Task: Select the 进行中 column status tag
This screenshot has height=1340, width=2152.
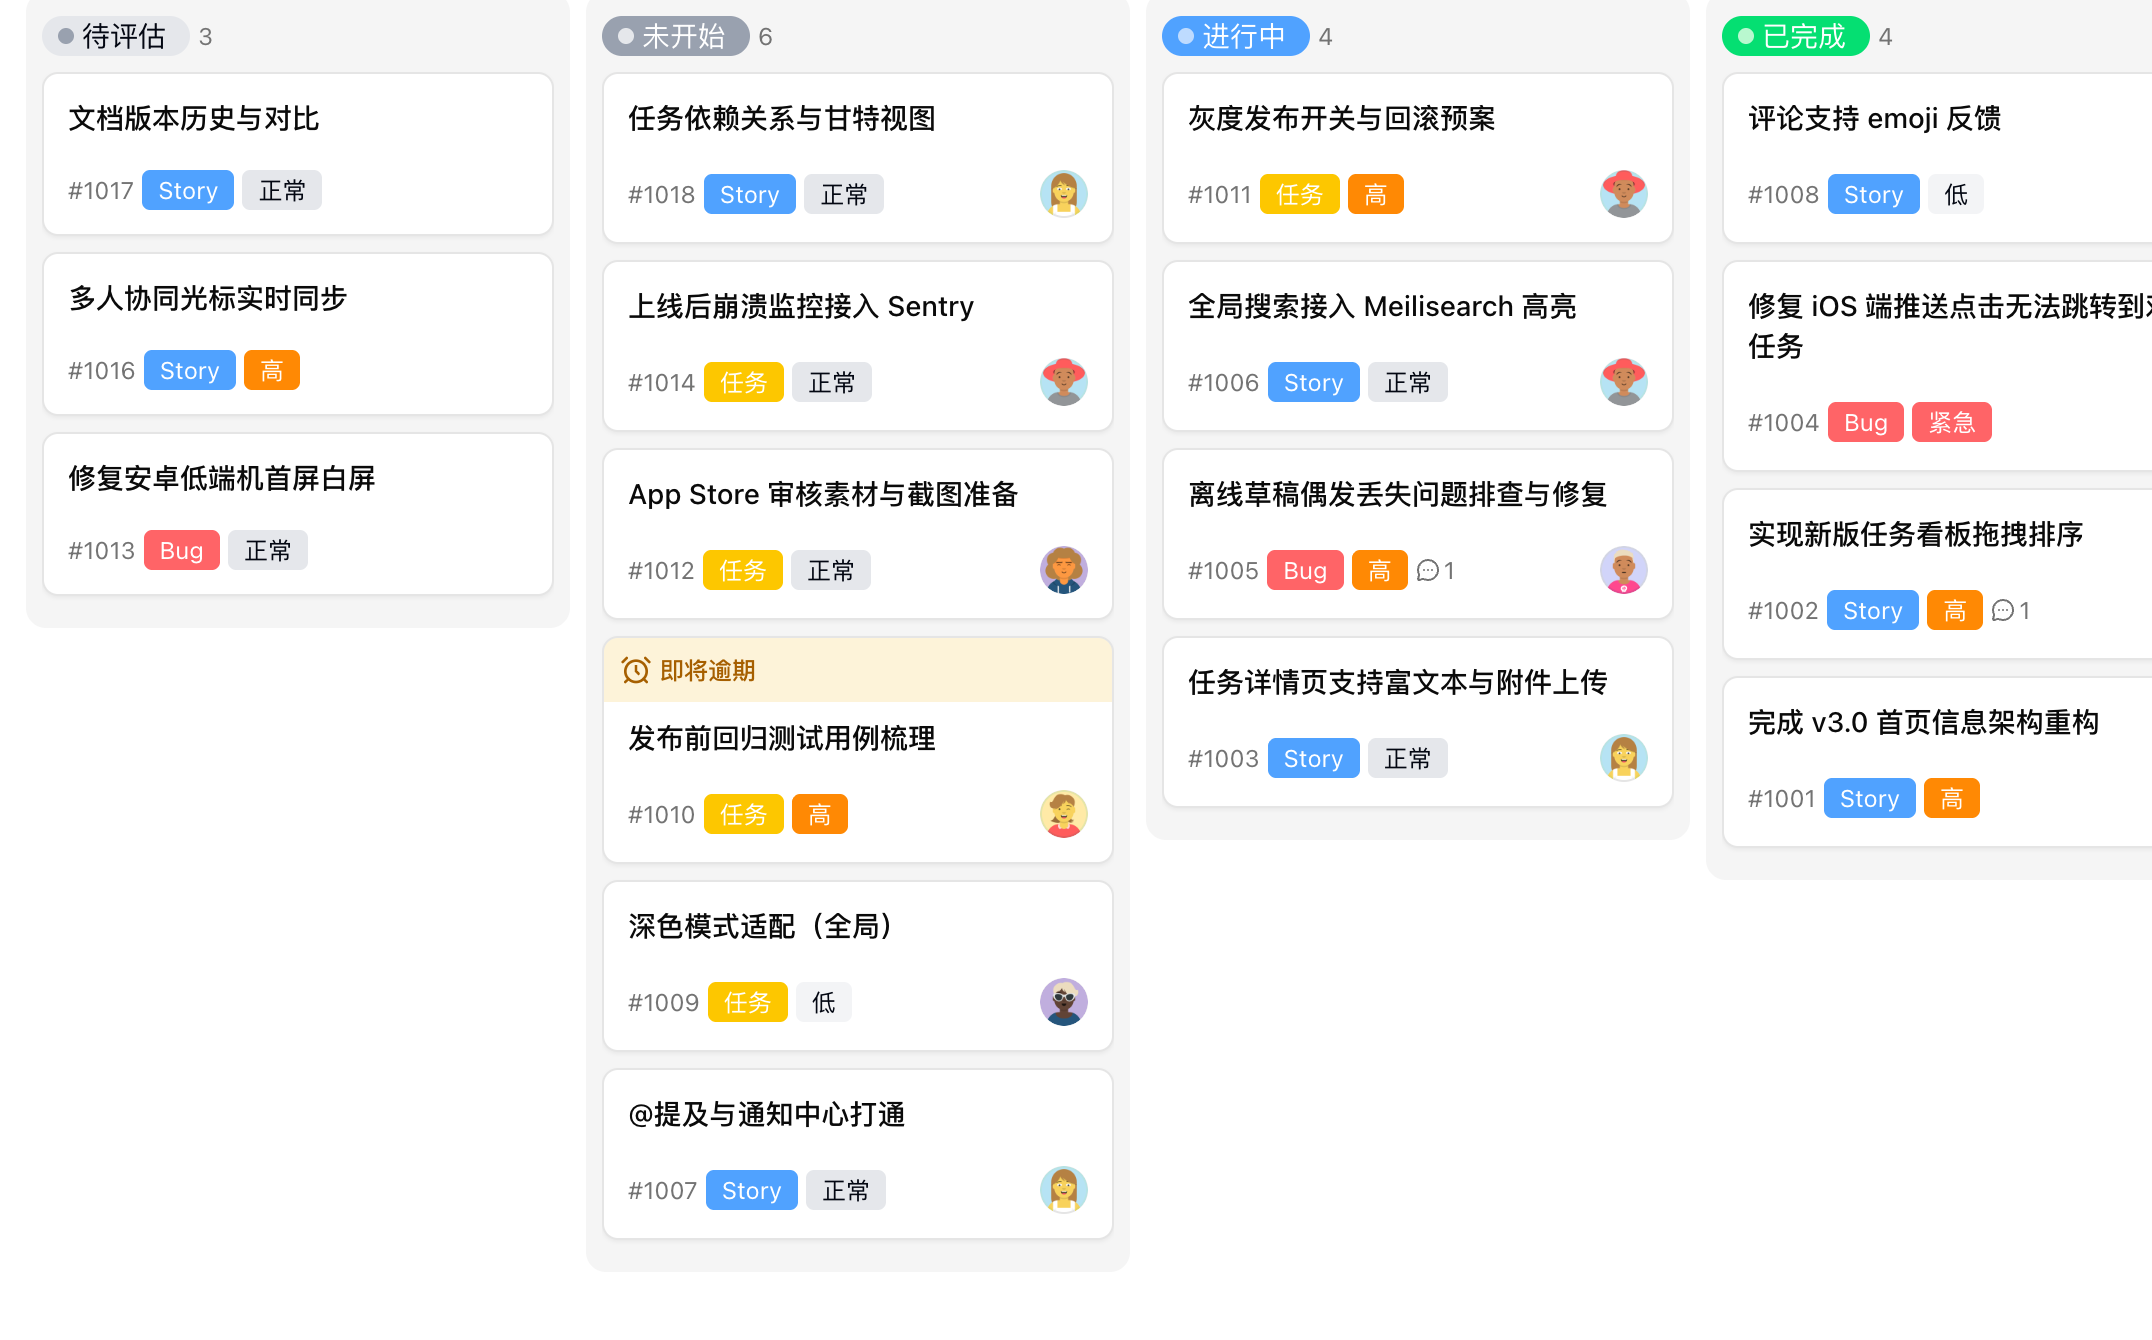Action: coord(1236,36)
